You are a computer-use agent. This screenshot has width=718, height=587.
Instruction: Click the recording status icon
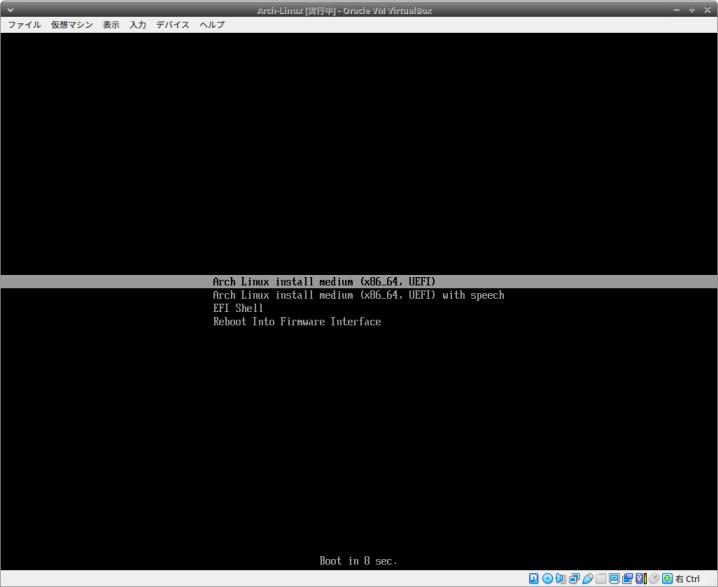[x=627, y=578]
